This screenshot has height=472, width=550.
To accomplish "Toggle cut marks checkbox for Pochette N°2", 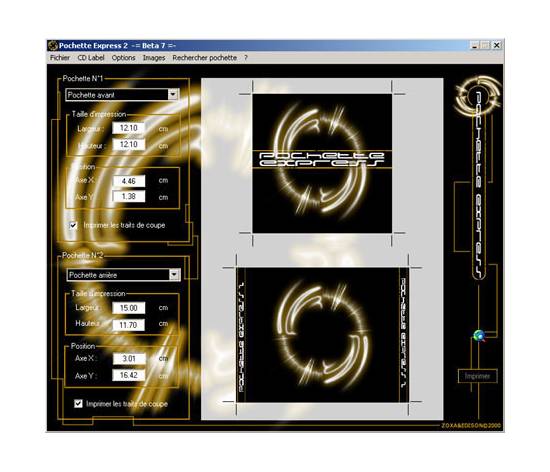I will pyautogui.click(x=79, y=404).
